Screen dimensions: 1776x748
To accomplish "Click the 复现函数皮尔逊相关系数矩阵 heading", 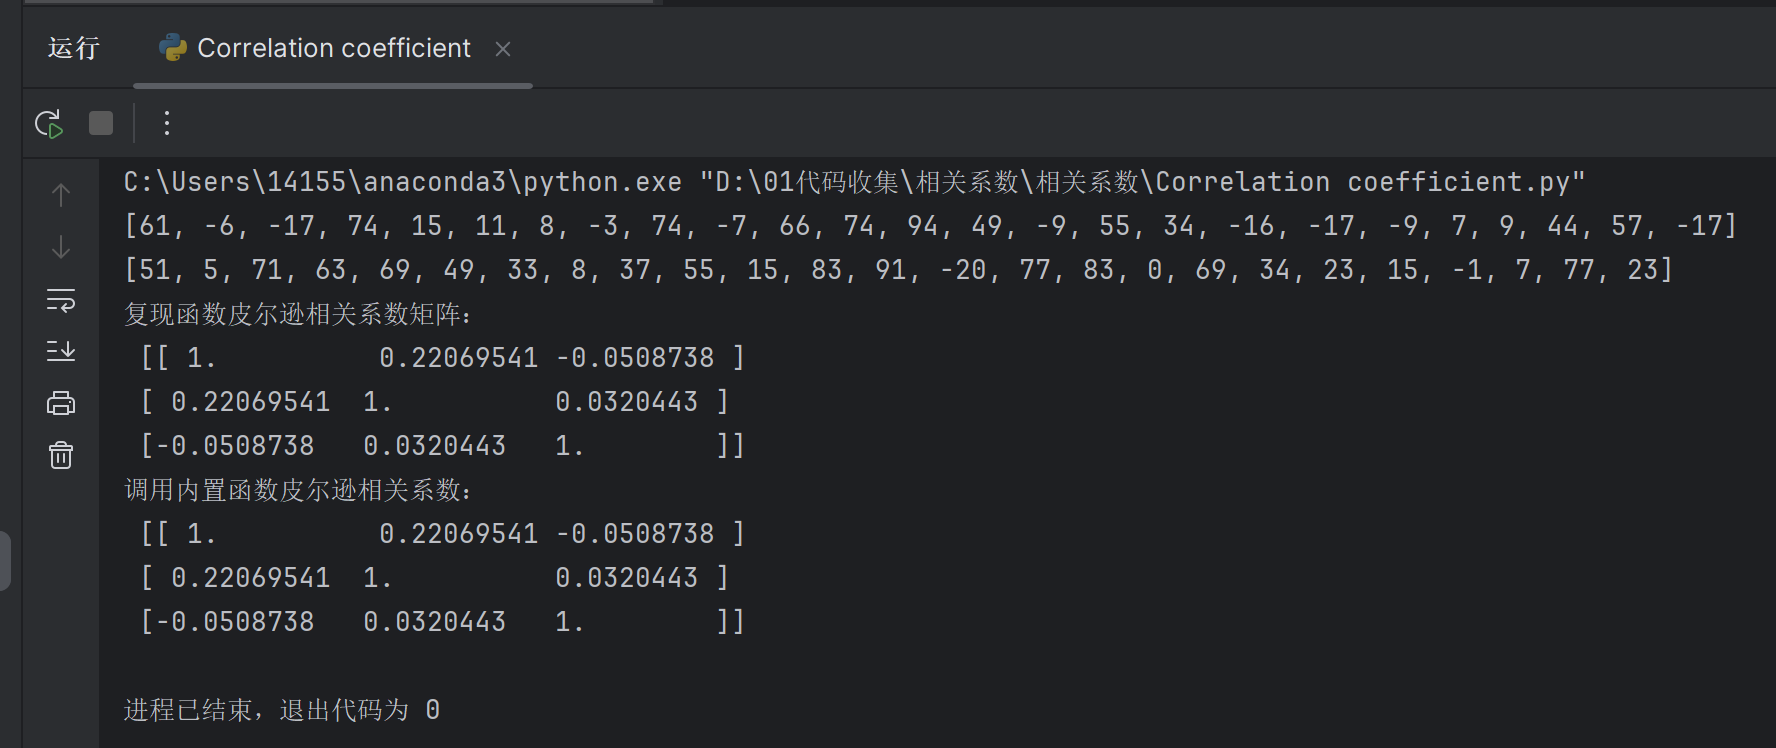I will [298, 314].
